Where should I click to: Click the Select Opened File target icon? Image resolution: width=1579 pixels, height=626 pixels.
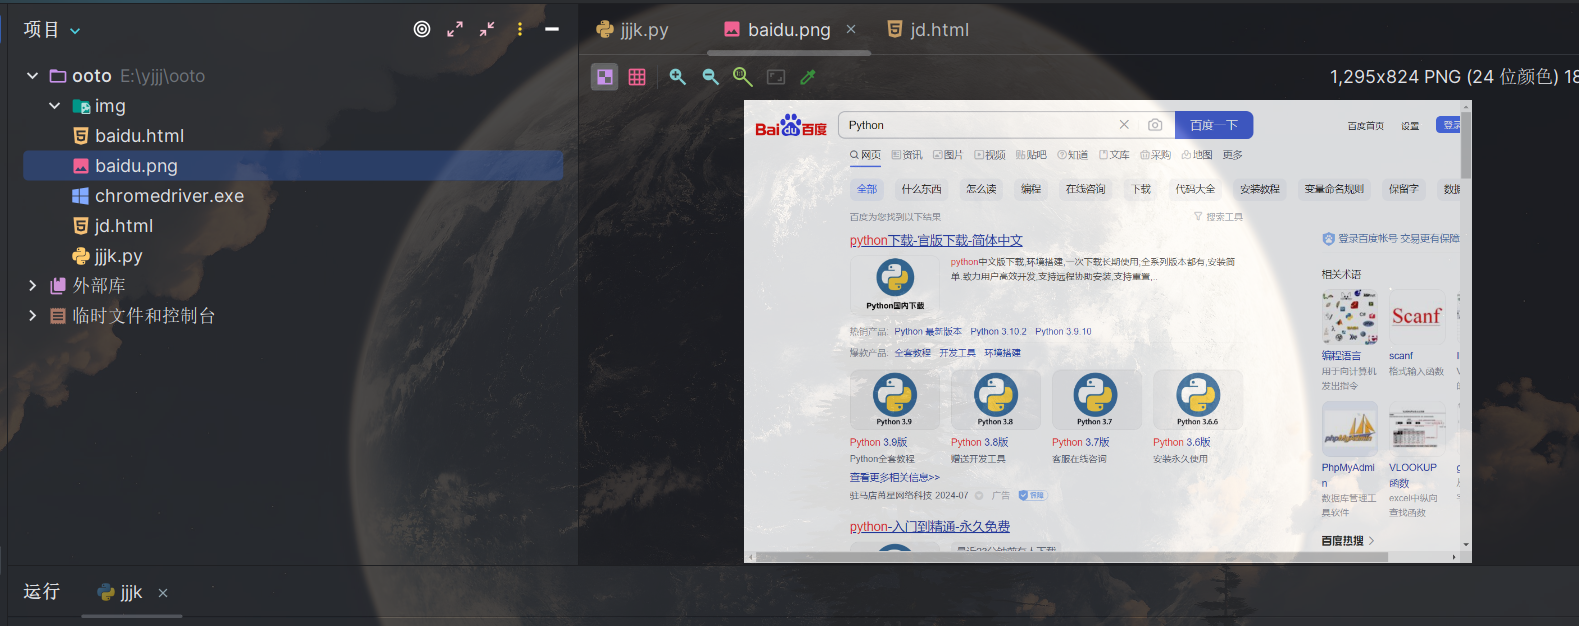422,29
